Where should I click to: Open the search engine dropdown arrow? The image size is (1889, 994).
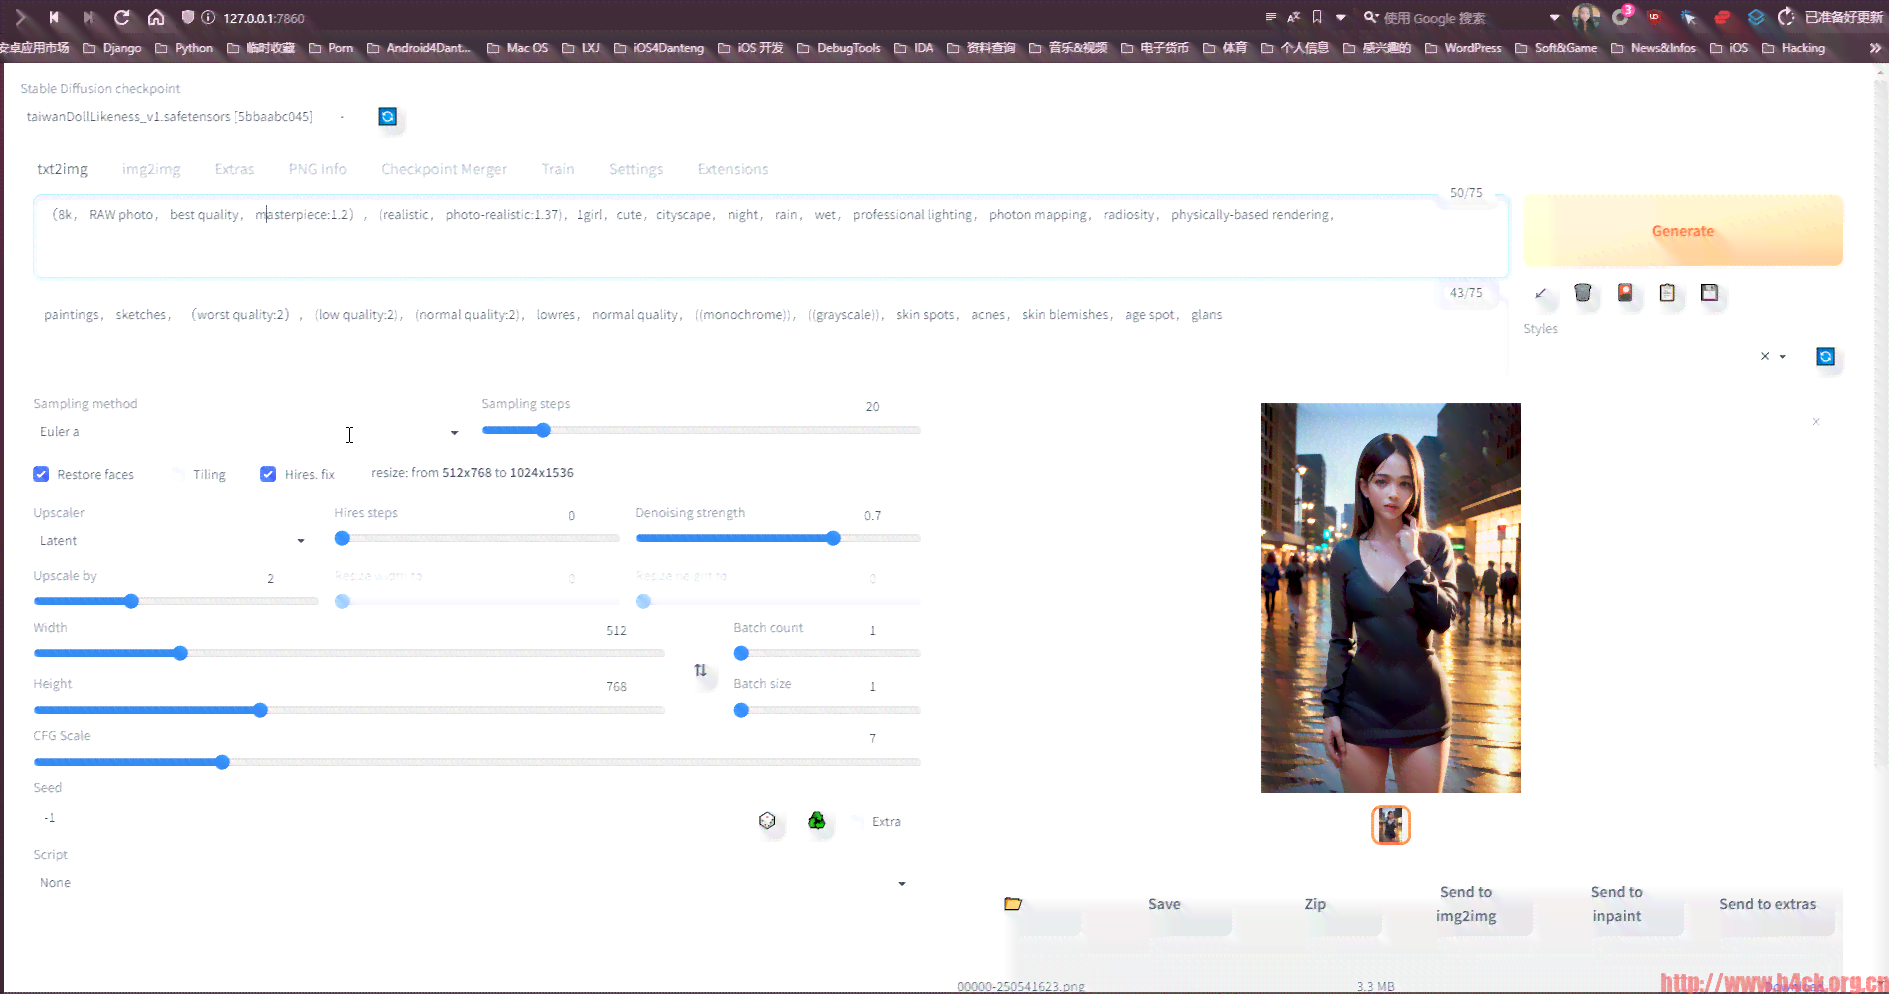(x=1554, y=17)
